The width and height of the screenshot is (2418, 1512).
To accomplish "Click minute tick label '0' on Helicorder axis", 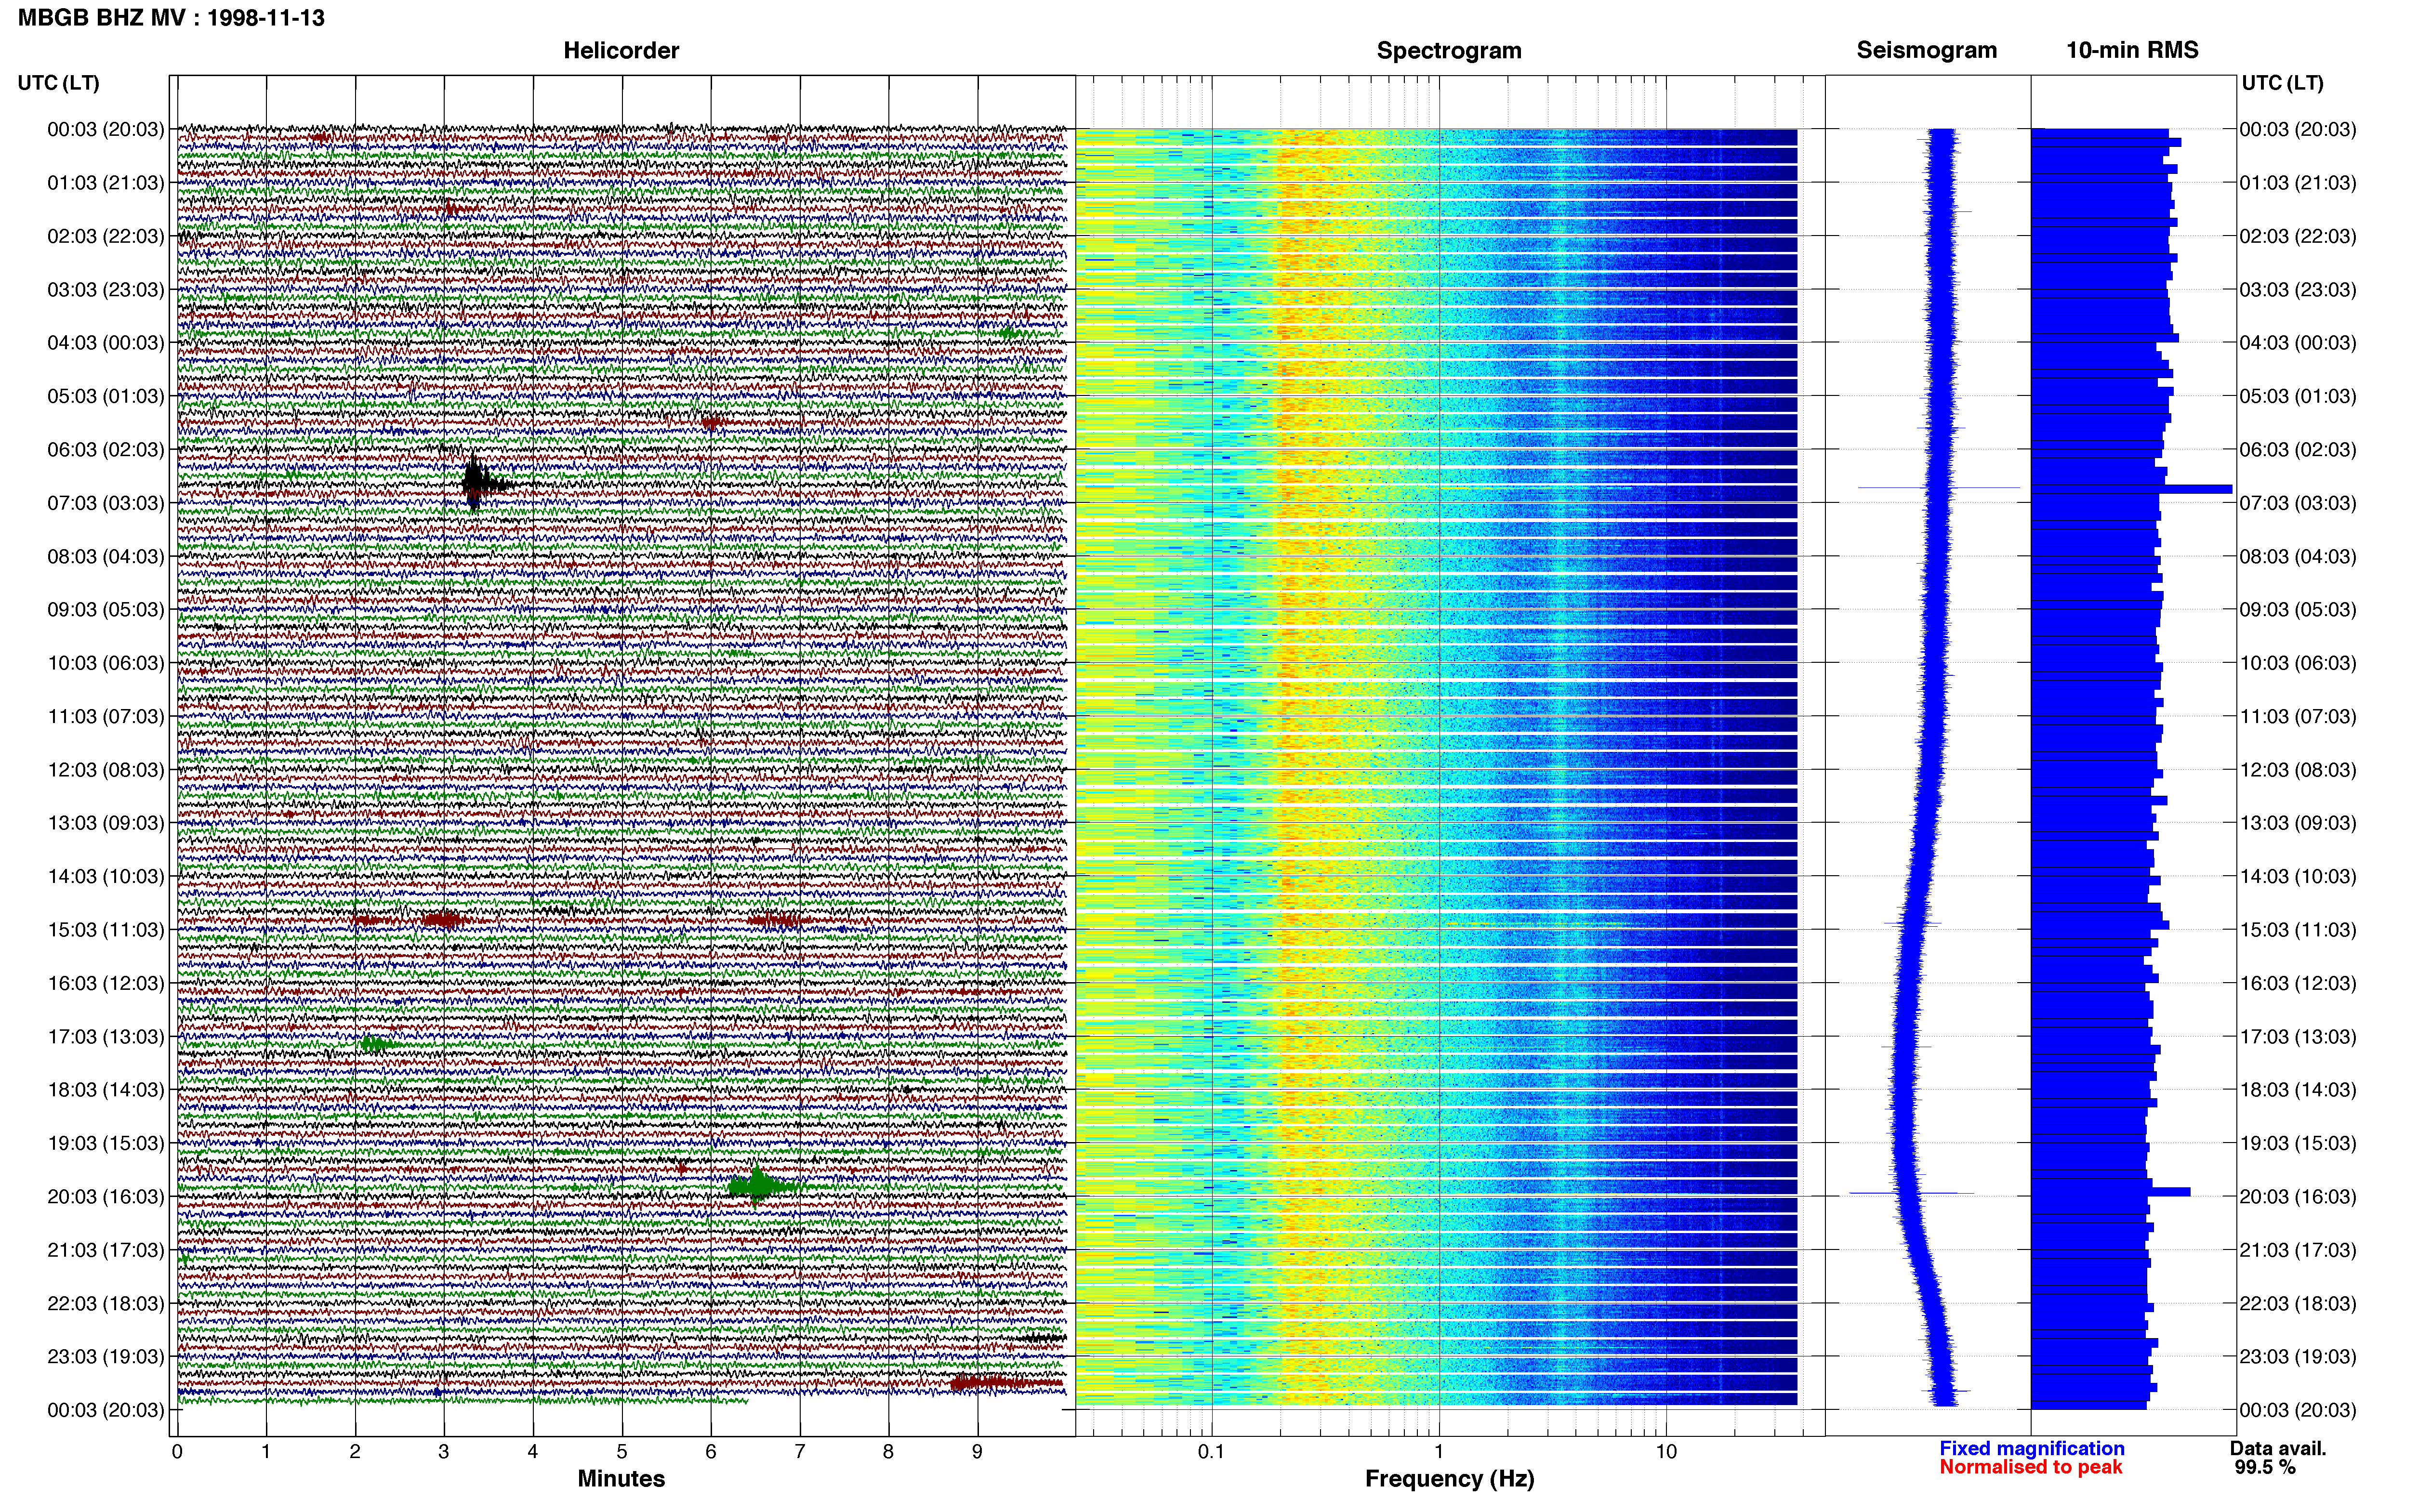I will tap(177, 1451).
